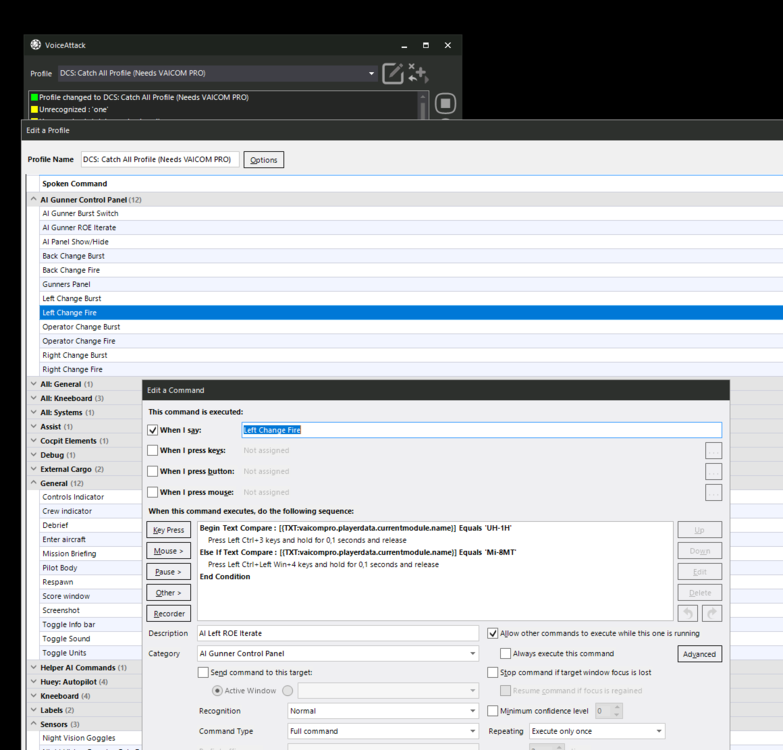
Task: Check 'Stop command if target window focus is lost'
Action: tap(493, 673)
